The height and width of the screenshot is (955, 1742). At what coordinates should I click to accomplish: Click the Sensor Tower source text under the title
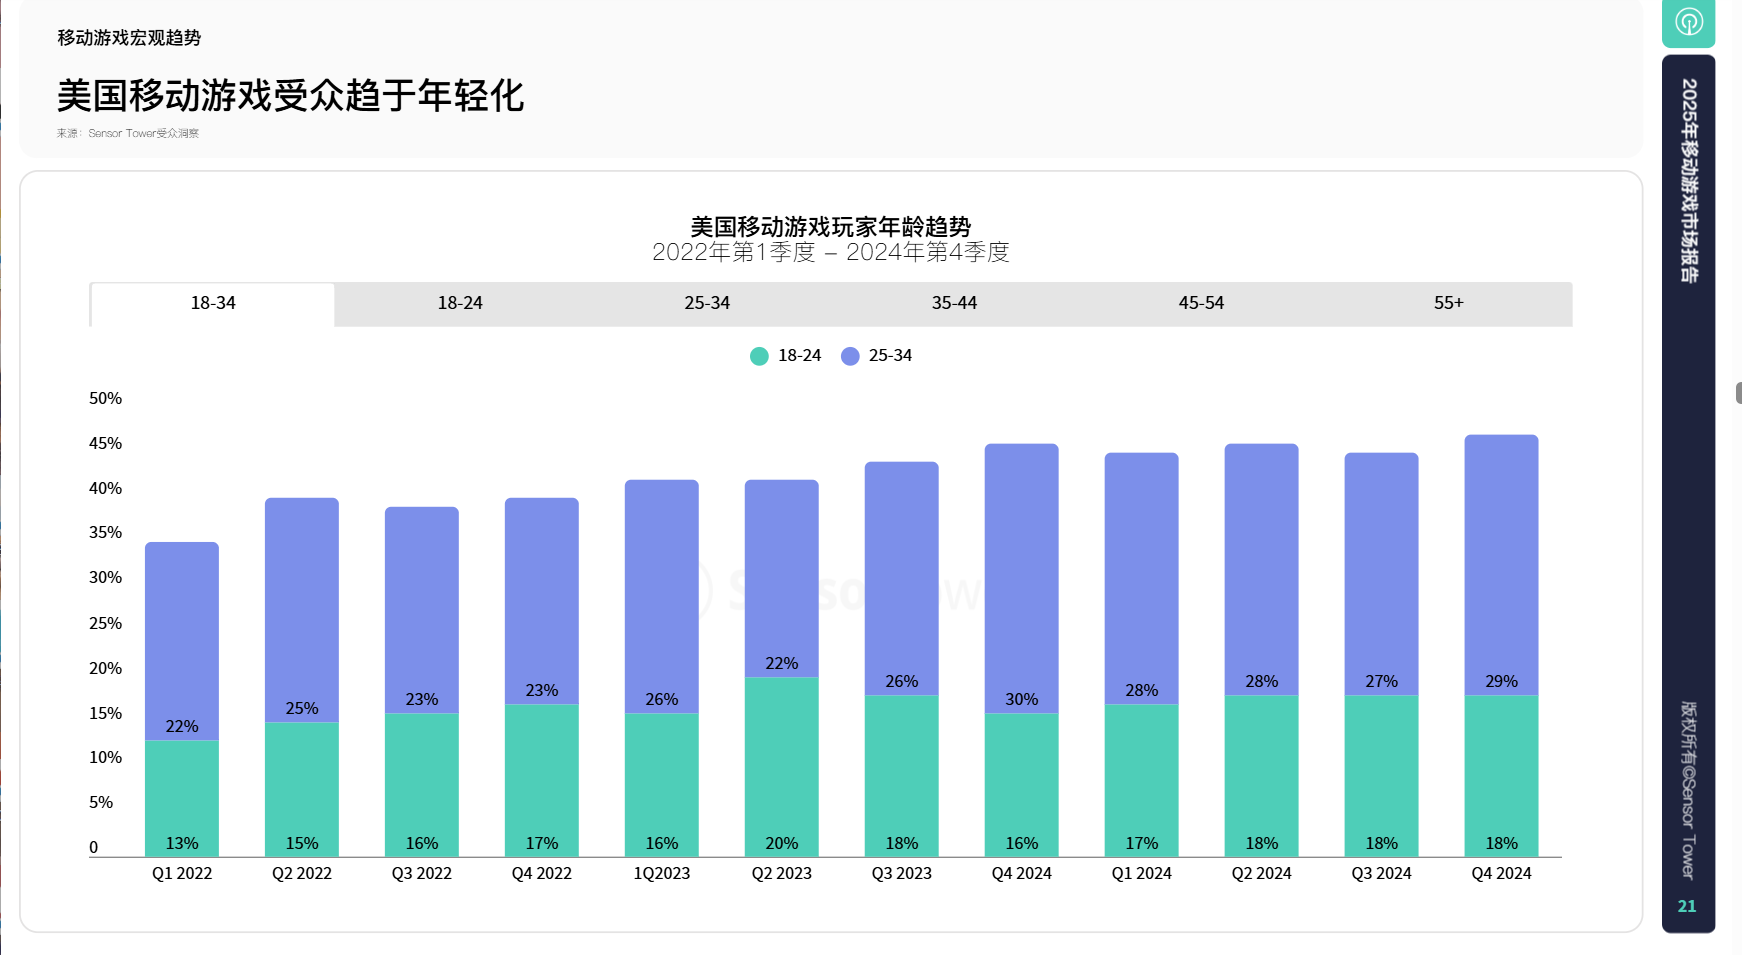pos(128,133)
